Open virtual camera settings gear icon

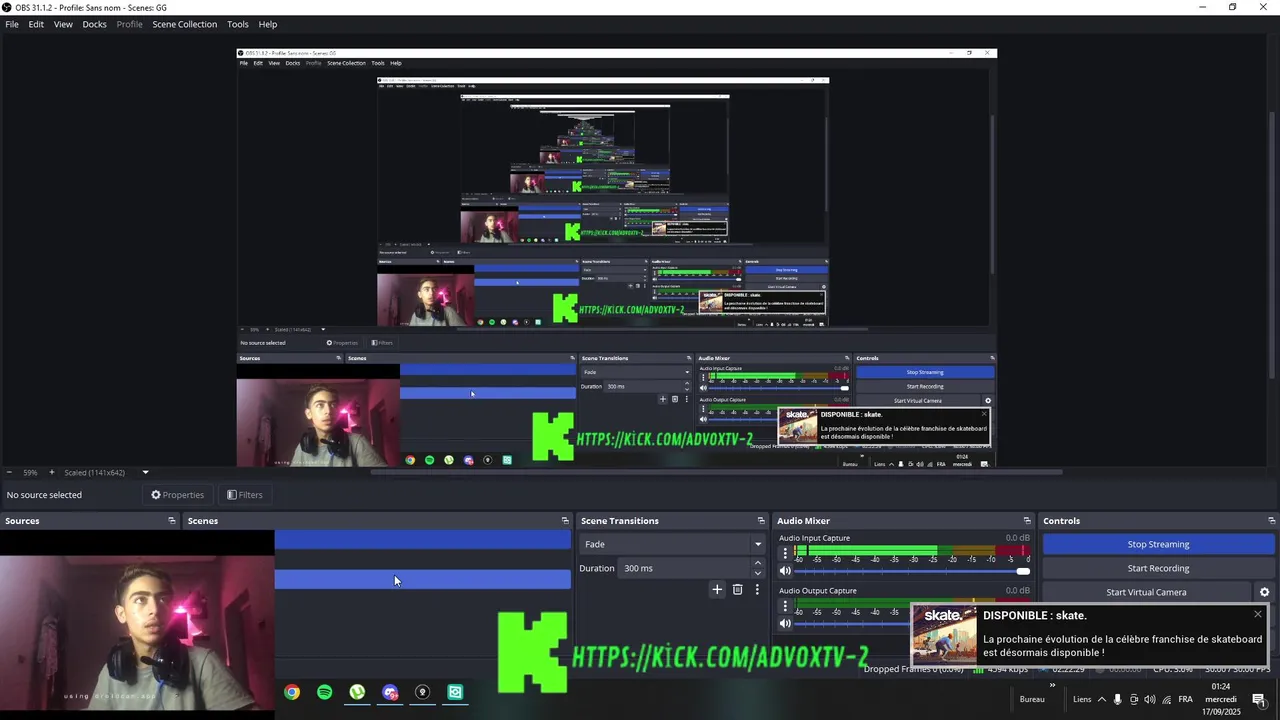(x=1264, y=592)
